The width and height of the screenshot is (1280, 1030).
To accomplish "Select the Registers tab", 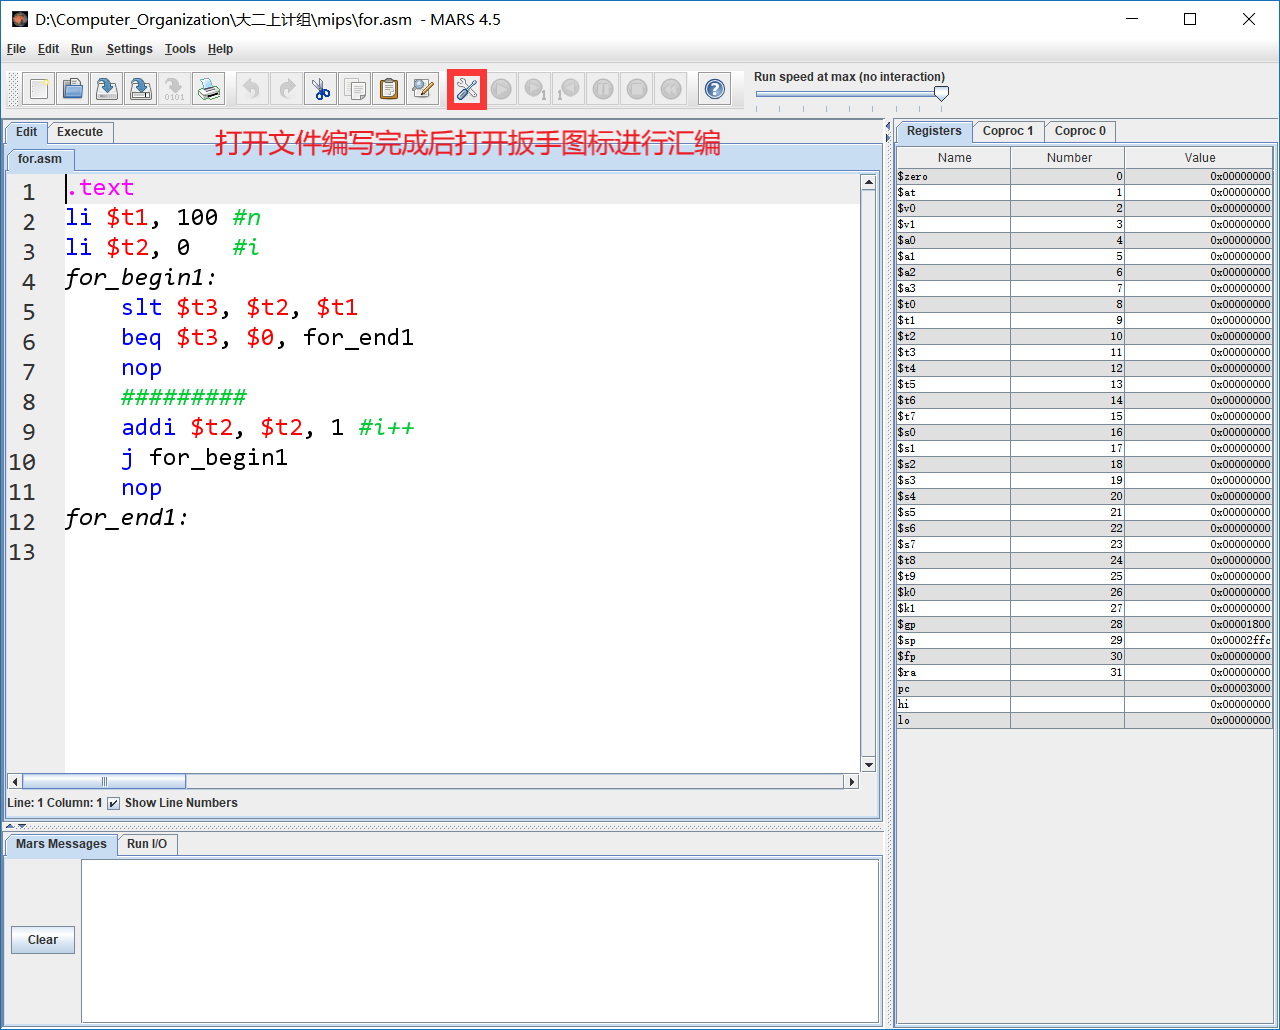I will [x=934, y=131].
